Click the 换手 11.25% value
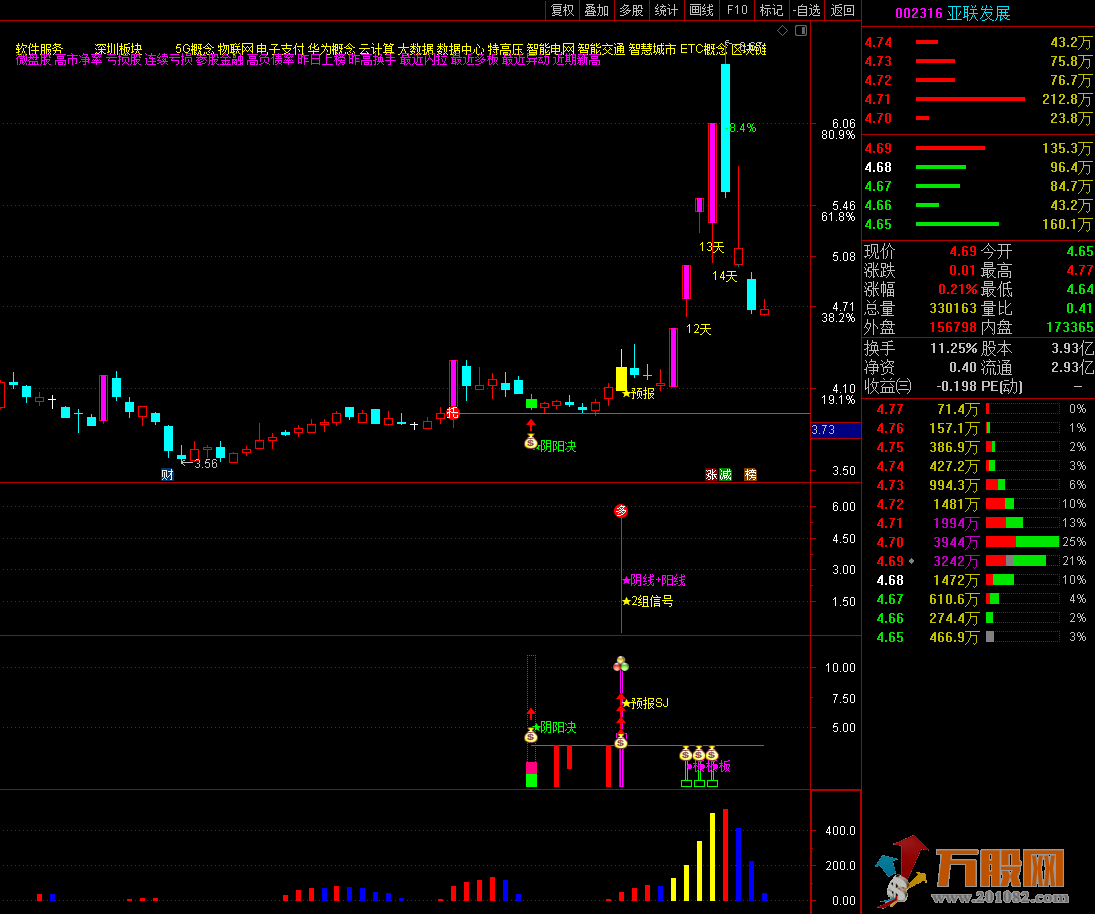1095x914 pixels. 953,348
